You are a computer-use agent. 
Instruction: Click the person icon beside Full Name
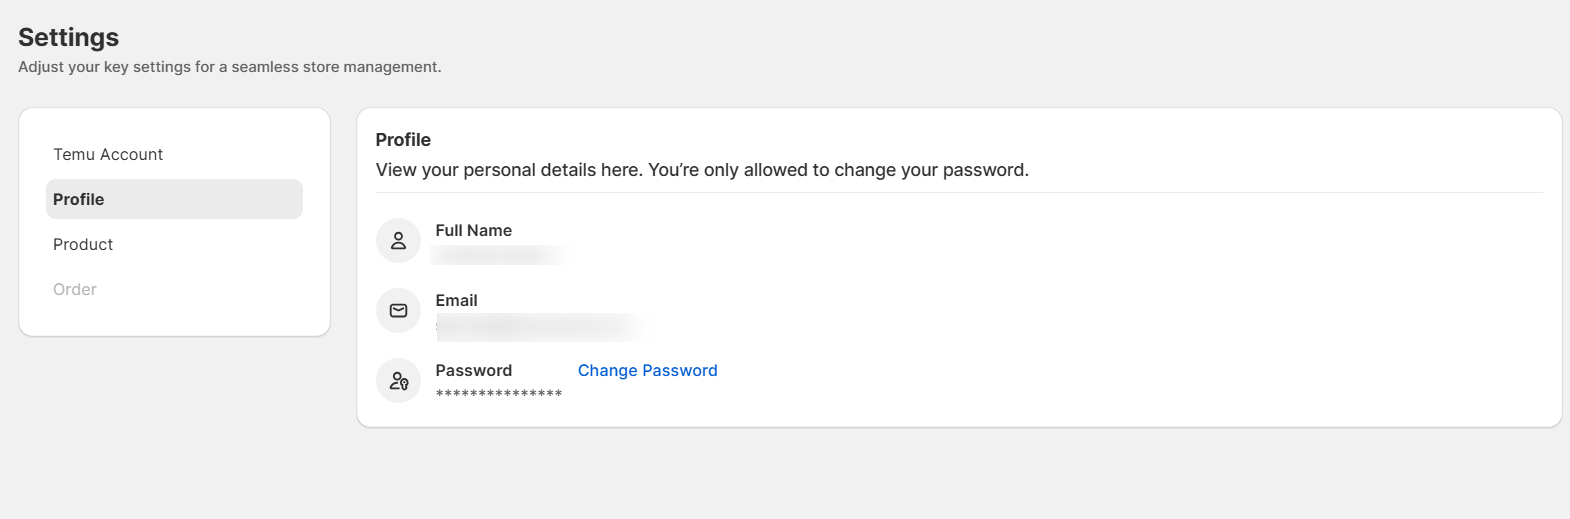tap(398, 241)
